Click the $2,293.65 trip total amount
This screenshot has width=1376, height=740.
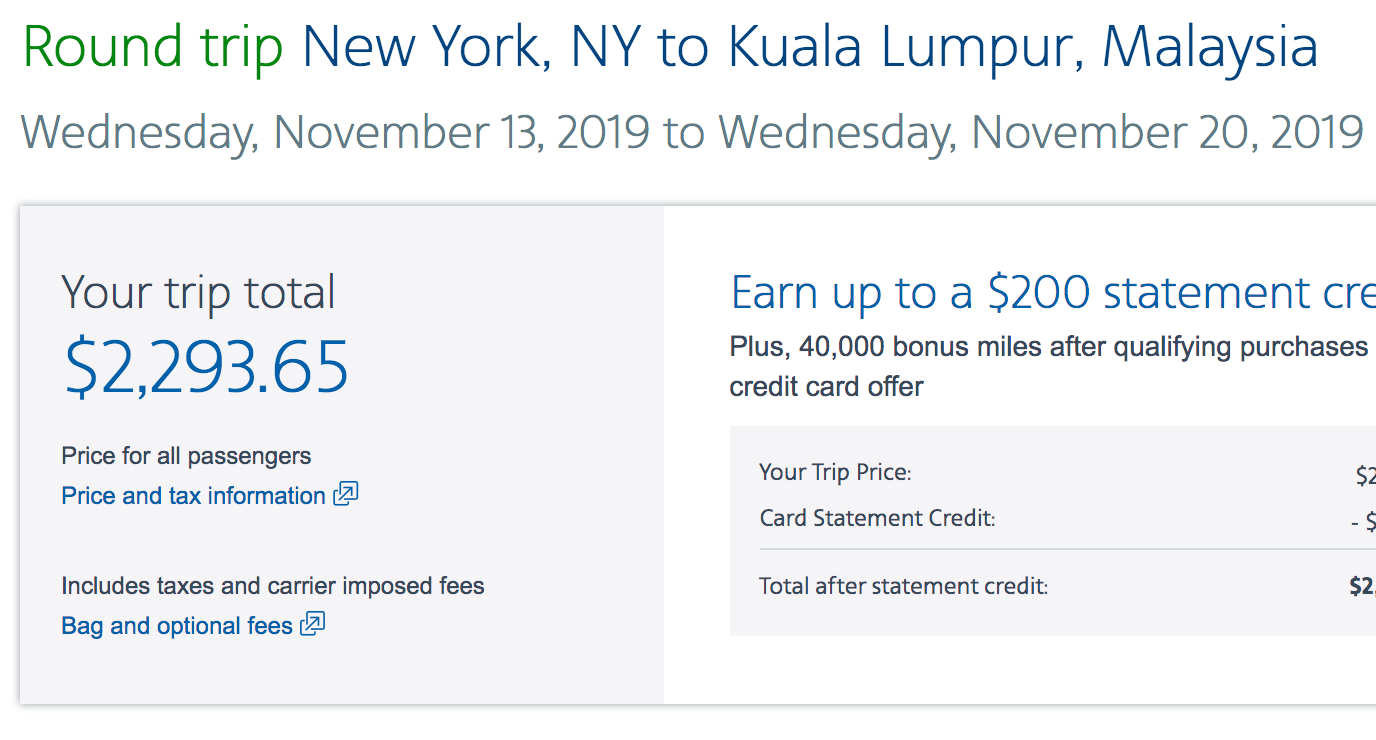206,366
